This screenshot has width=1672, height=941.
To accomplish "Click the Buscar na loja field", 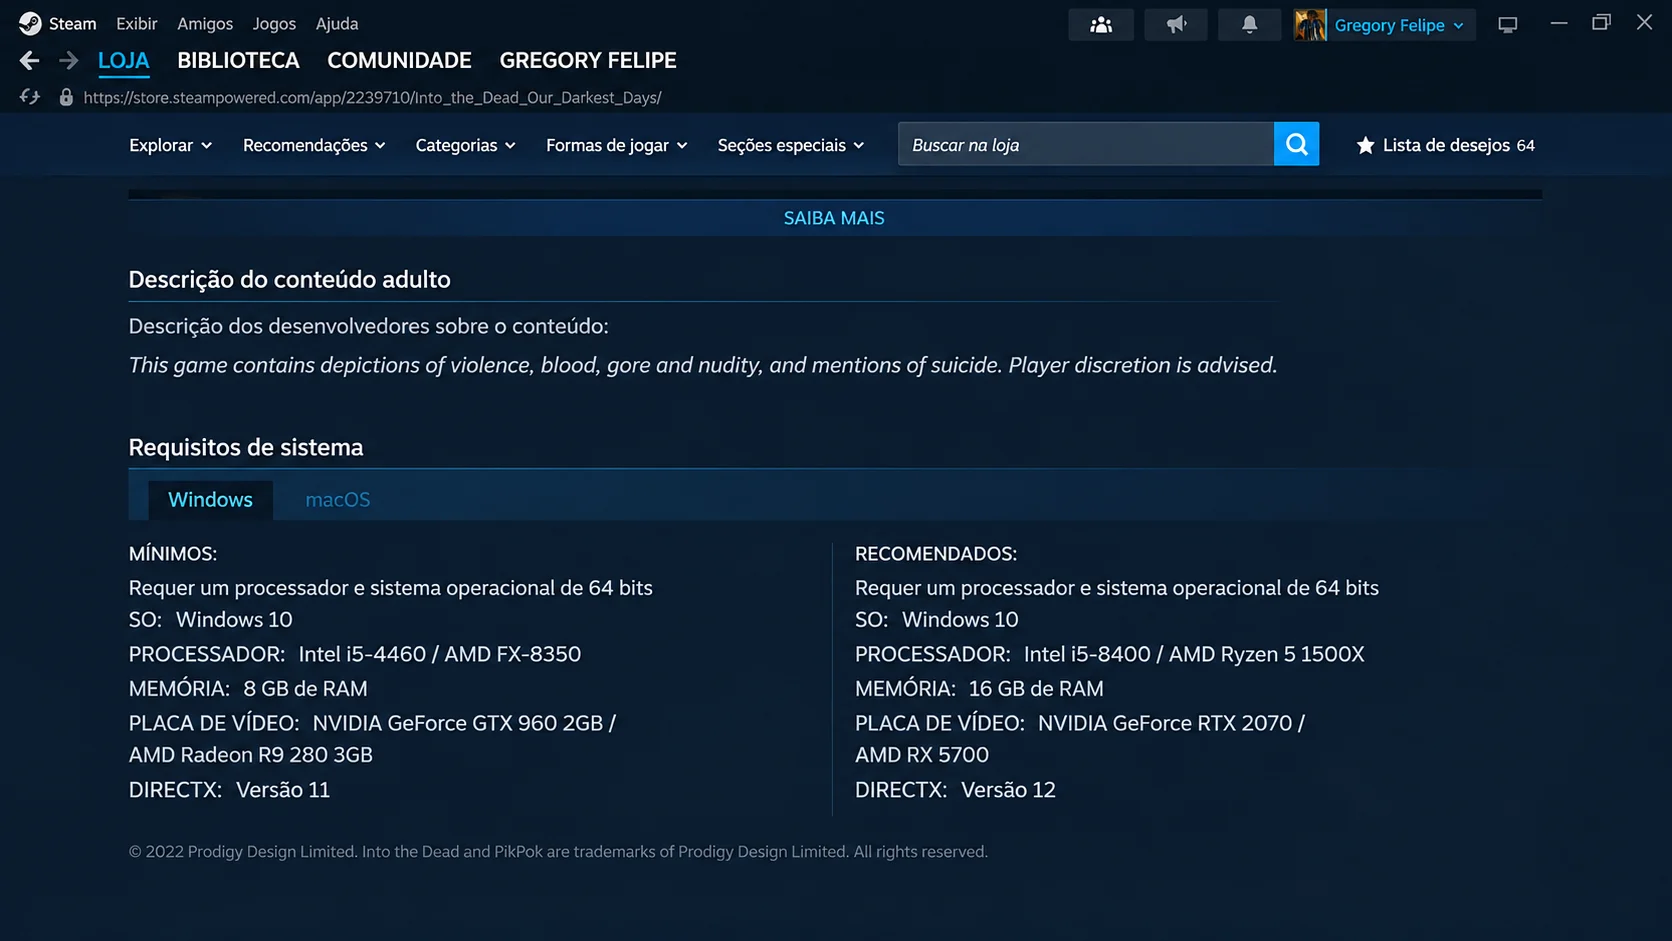I will pyautogui.click(x=1086, y=145).
